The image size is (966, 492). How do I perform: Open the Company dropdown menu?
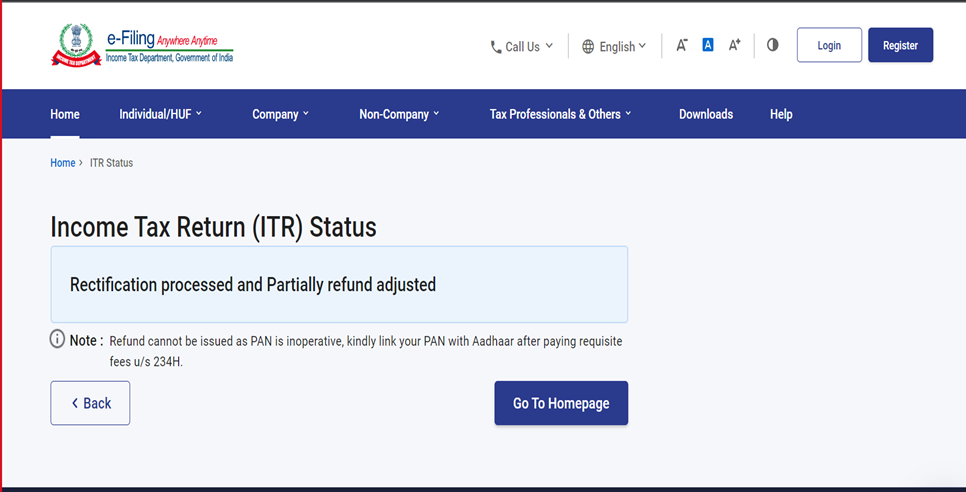pos(280,114)
